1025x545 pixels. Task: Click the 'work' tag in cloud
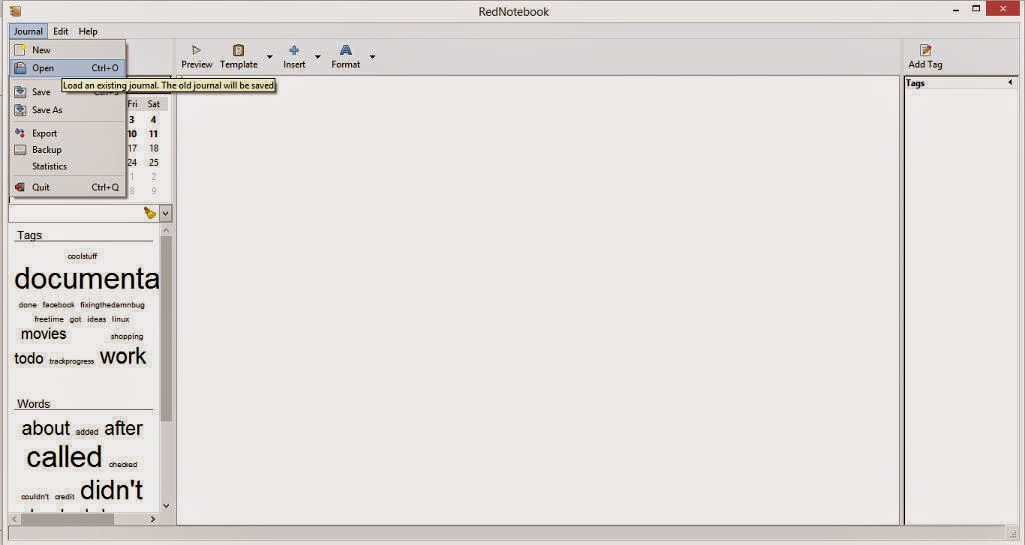click(x=123, y=356)
